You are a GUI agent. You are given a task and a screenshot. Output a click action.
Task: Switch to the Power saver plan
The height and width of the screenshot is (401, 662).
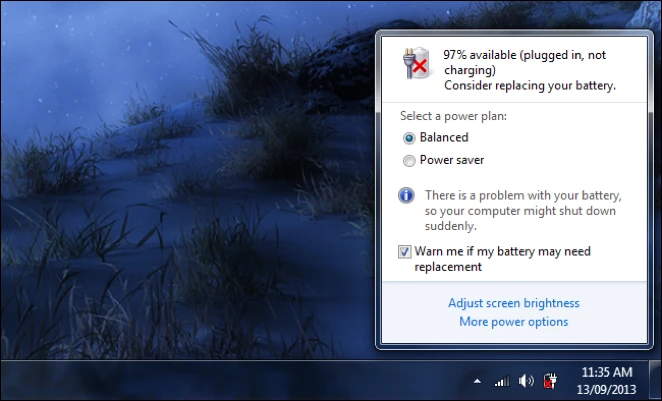pyautogui.click(x=408, y=160)
